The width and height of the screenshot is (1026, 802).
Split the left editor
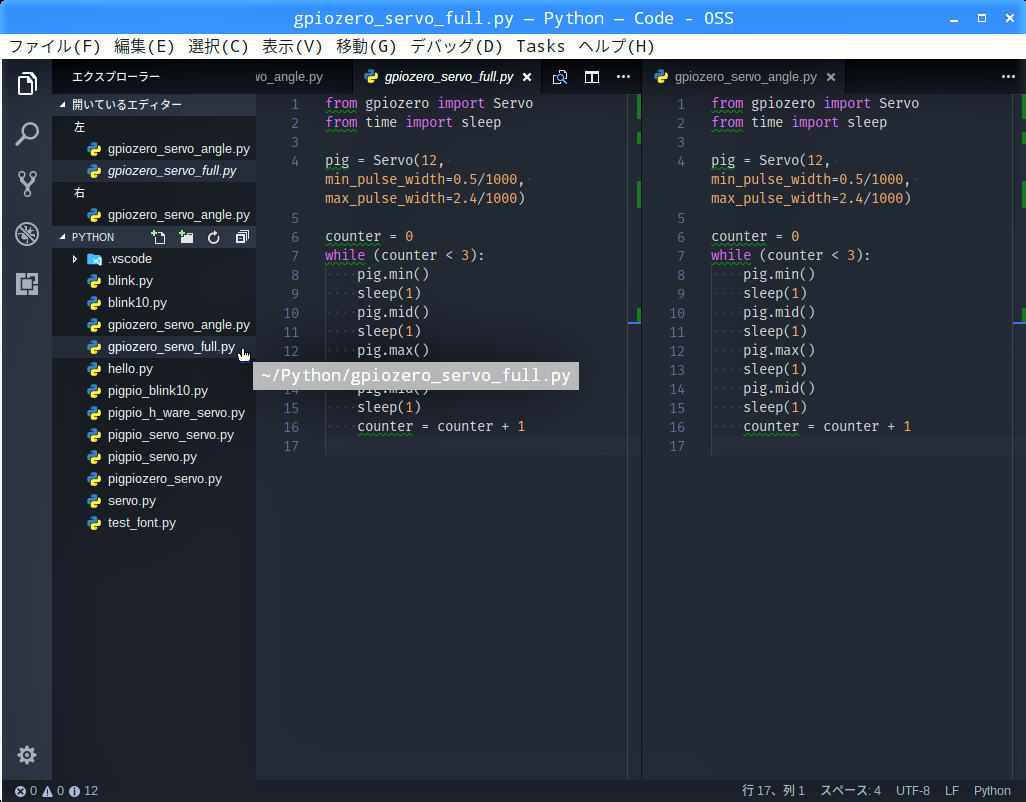pyautogui.click(x=592, y=77)
